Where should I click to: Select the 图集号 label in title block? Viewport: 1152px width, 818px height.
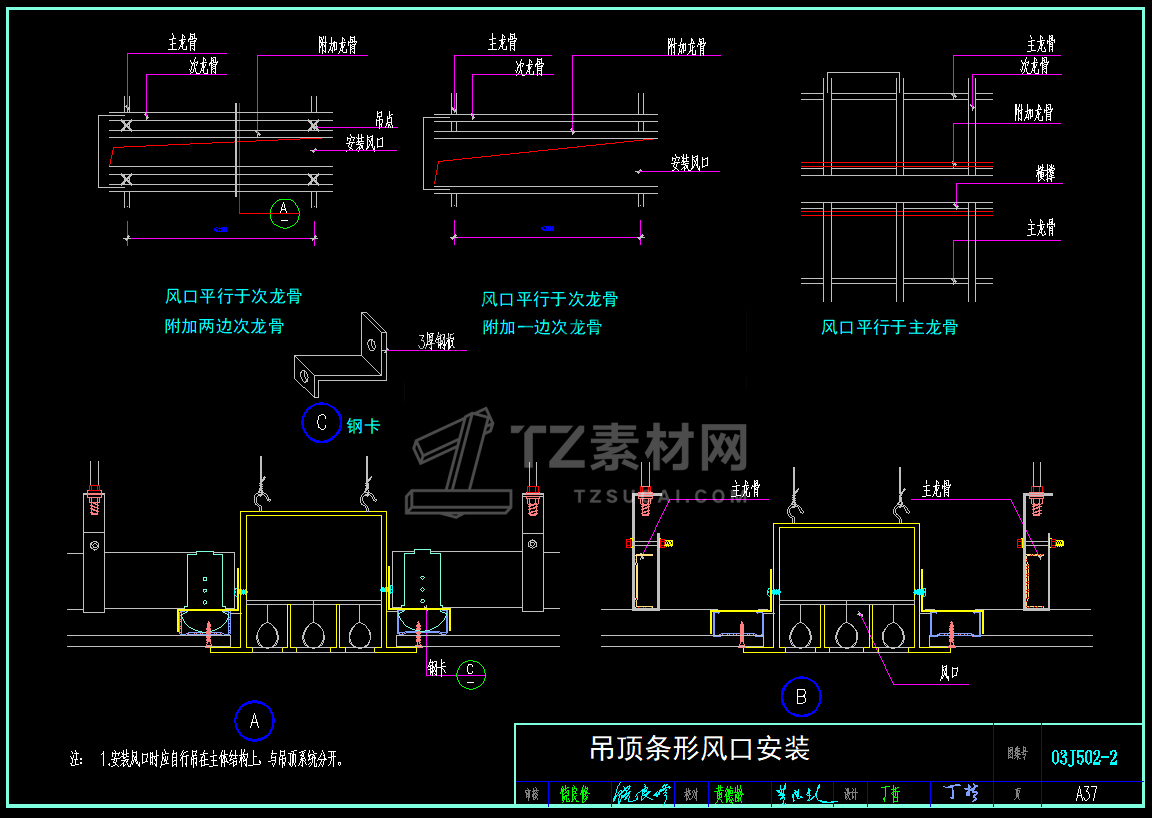pos(1018,753)
